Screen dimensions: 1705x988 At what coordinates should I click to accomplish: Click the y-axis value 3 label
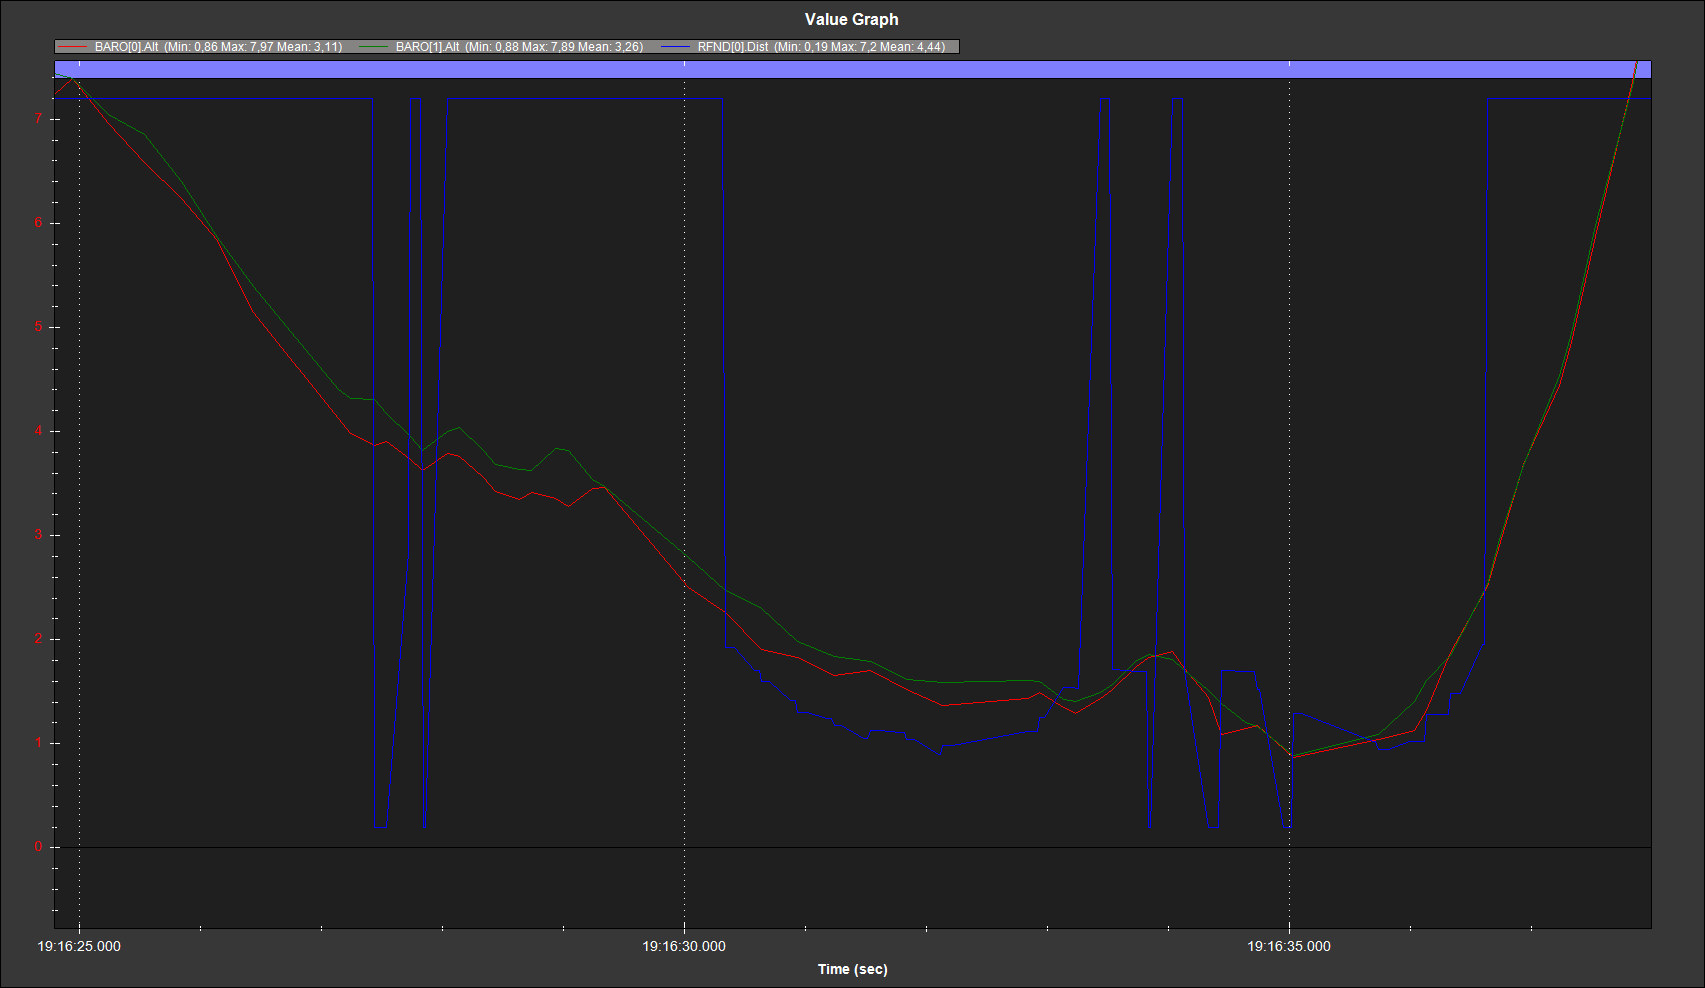point(39,535)
